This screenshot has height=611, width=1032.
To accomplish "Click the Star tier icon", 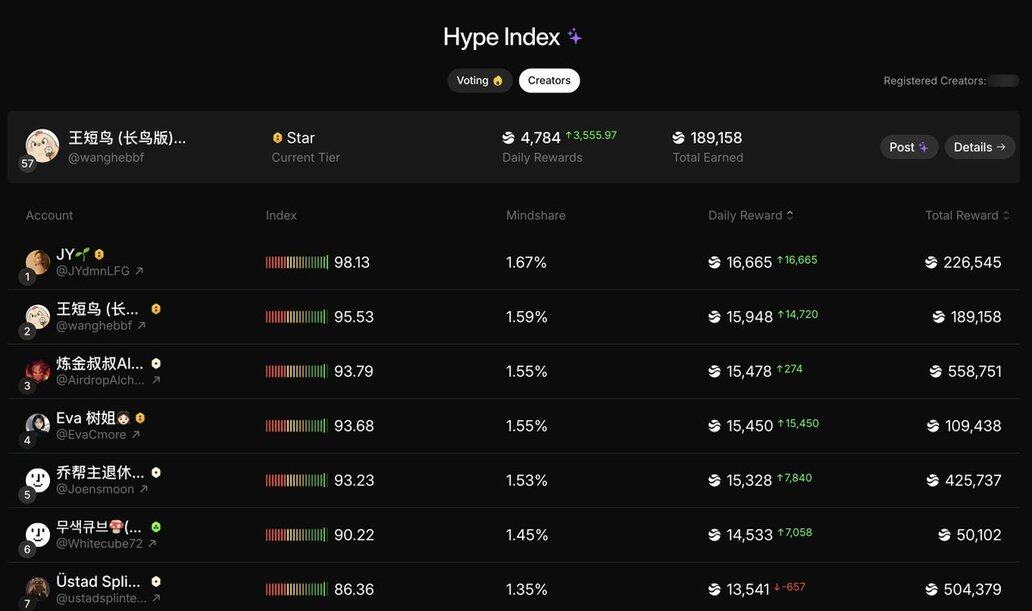I will (277, 138).
